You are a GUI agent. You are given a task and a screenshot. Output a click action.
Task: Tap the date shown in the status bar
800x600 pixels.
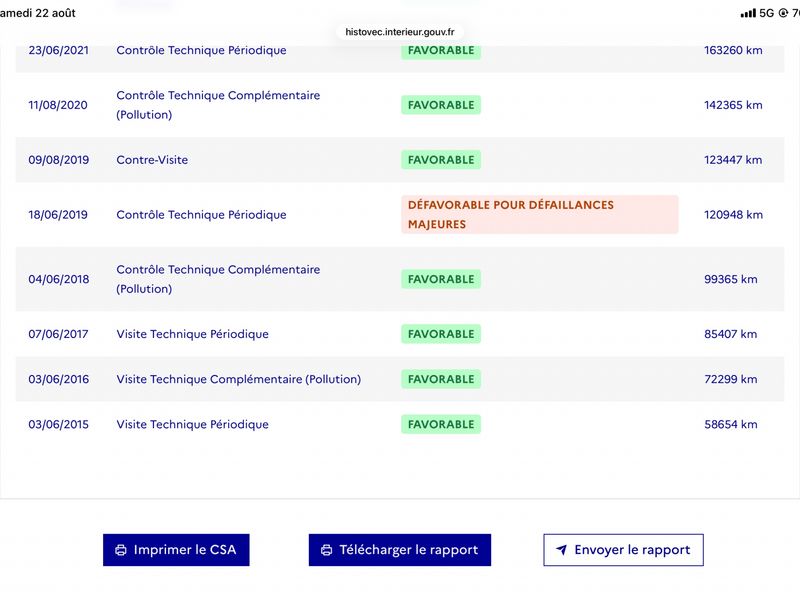click(38, 13)
